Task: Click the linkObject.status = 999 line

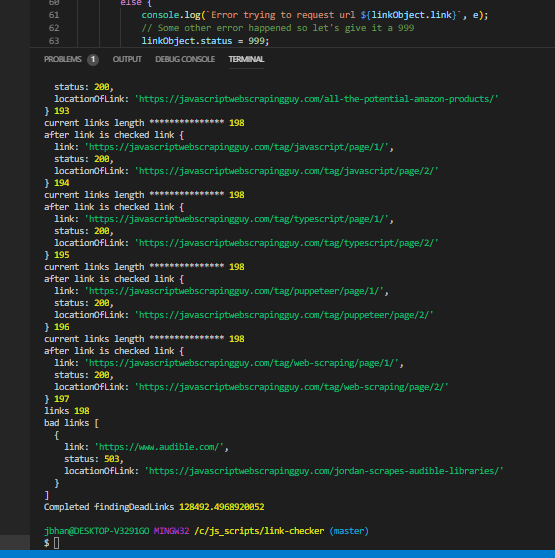Action: pos(205,41)
